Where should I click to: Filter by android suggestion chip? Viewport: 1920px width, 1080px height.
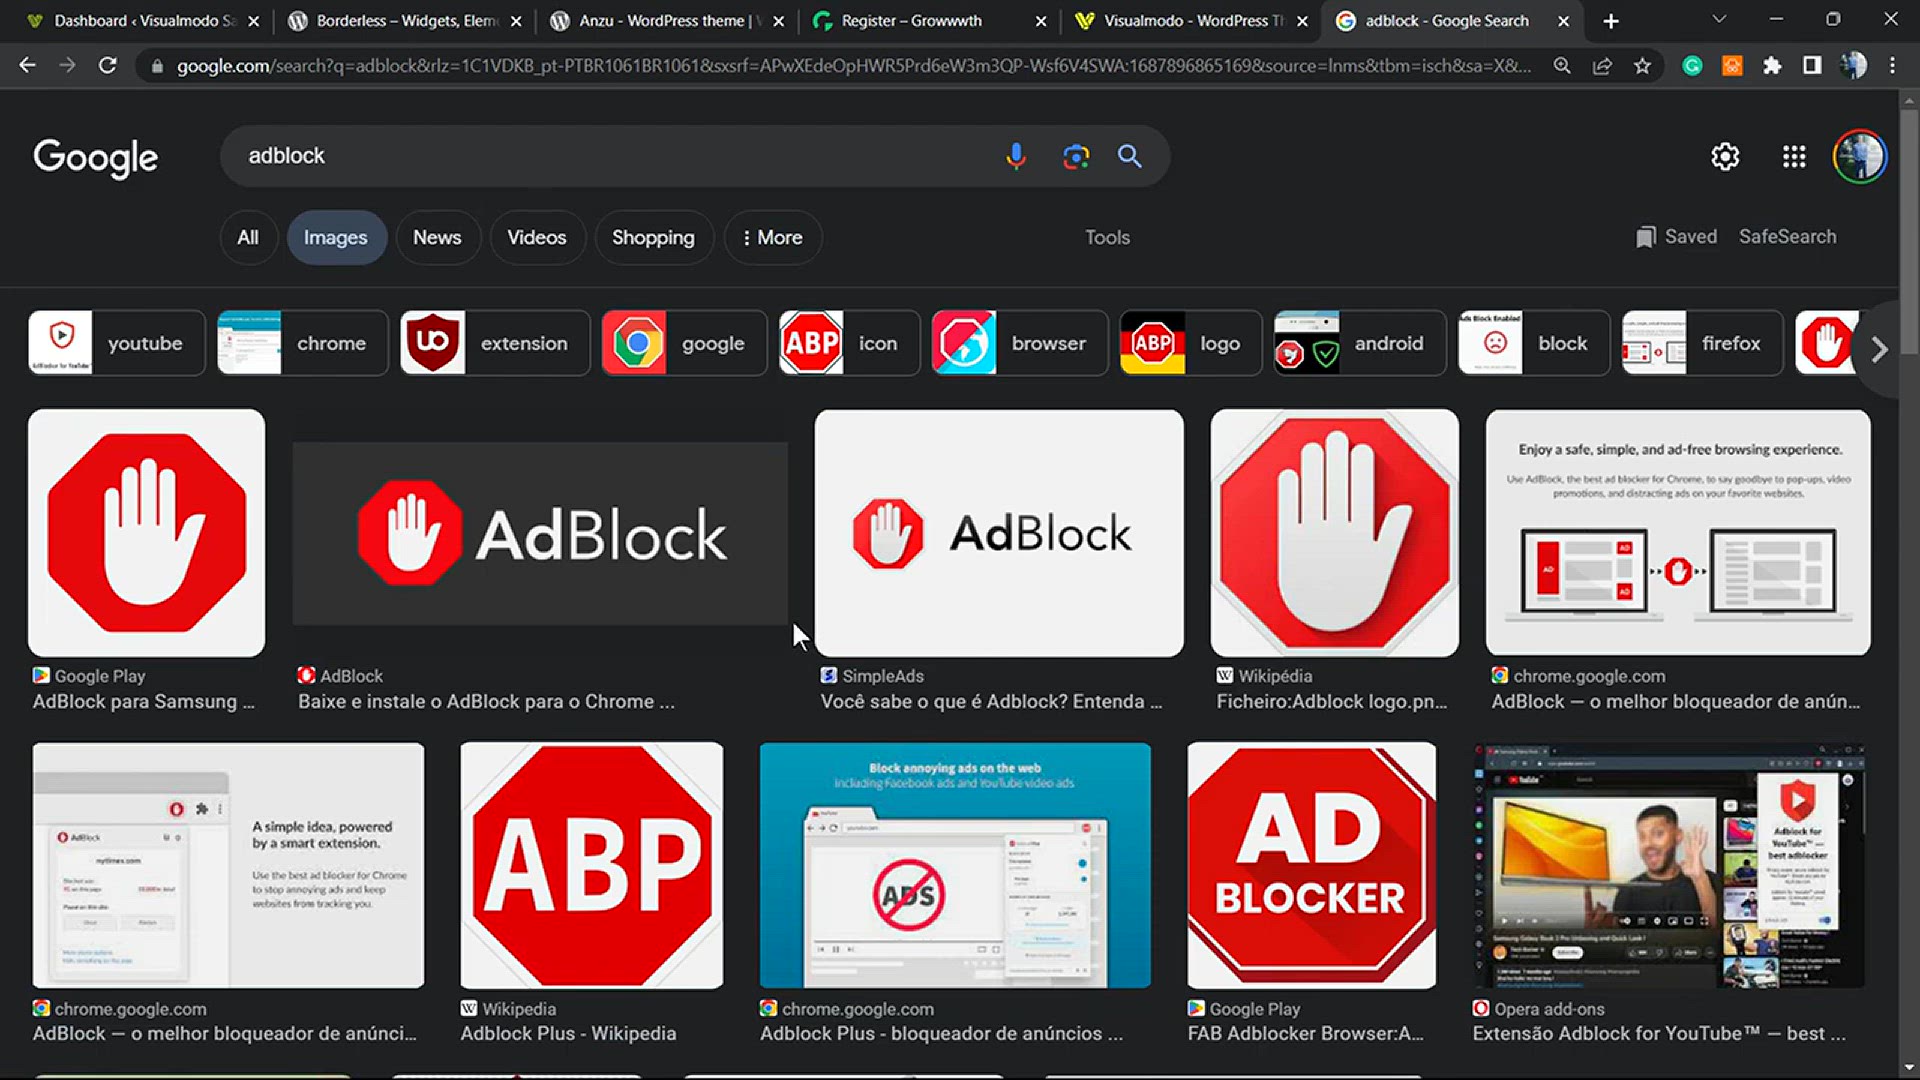tap(1360, 343)
